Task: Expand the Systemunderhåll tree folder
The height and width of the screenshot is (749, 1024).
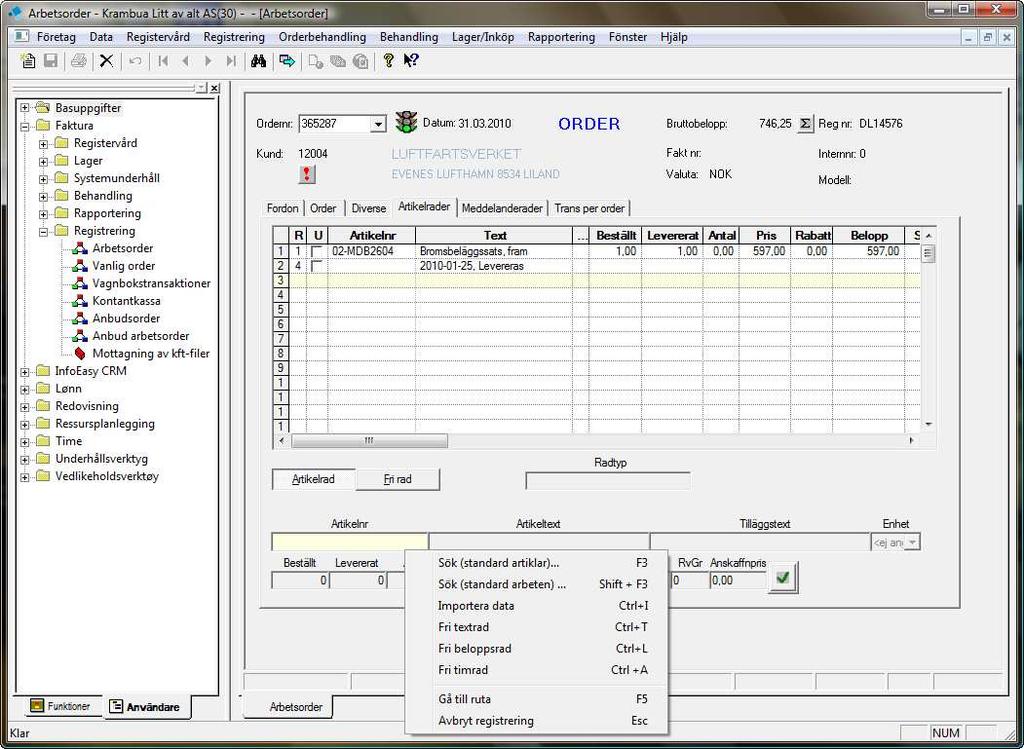Action: pyautogui.click(x=43, y=179)
